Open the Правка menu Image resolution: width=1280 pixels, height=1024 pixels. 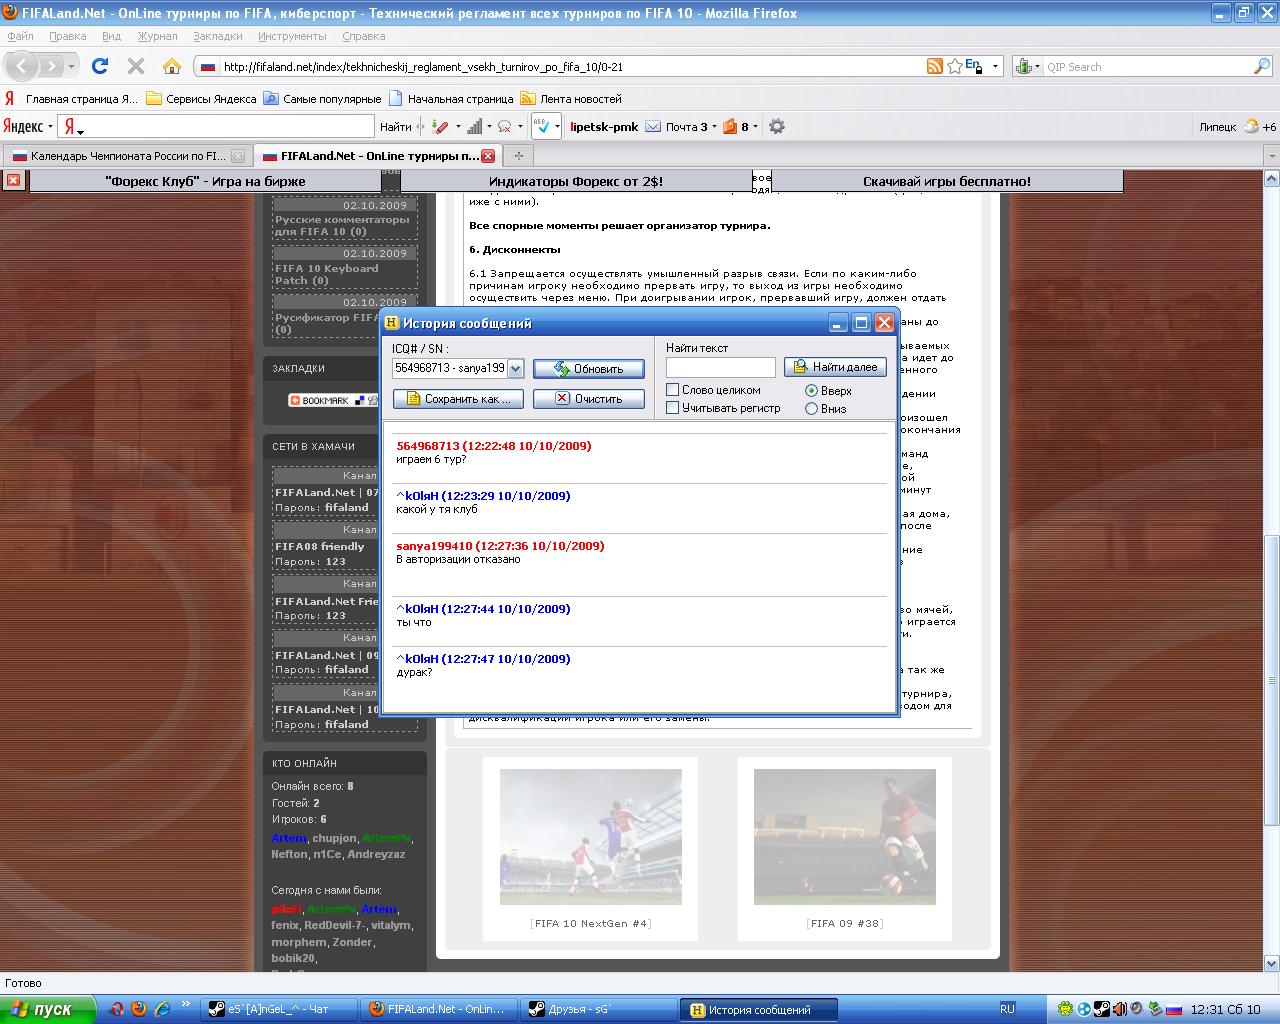tap(68, 36)
